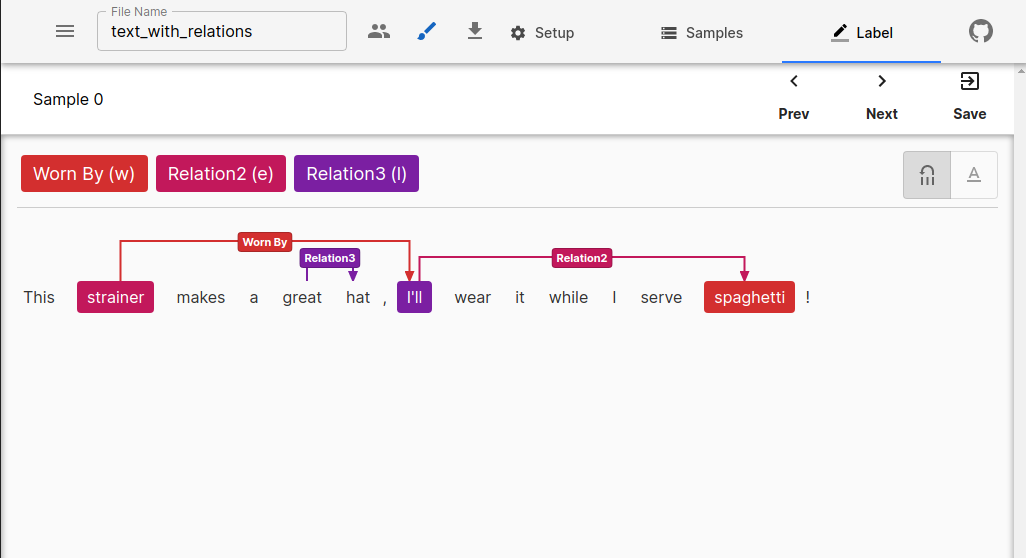1026x558 pixels.
Task: Open the hamburger menu
Action: pyautogui.click(x=65, y=31)
